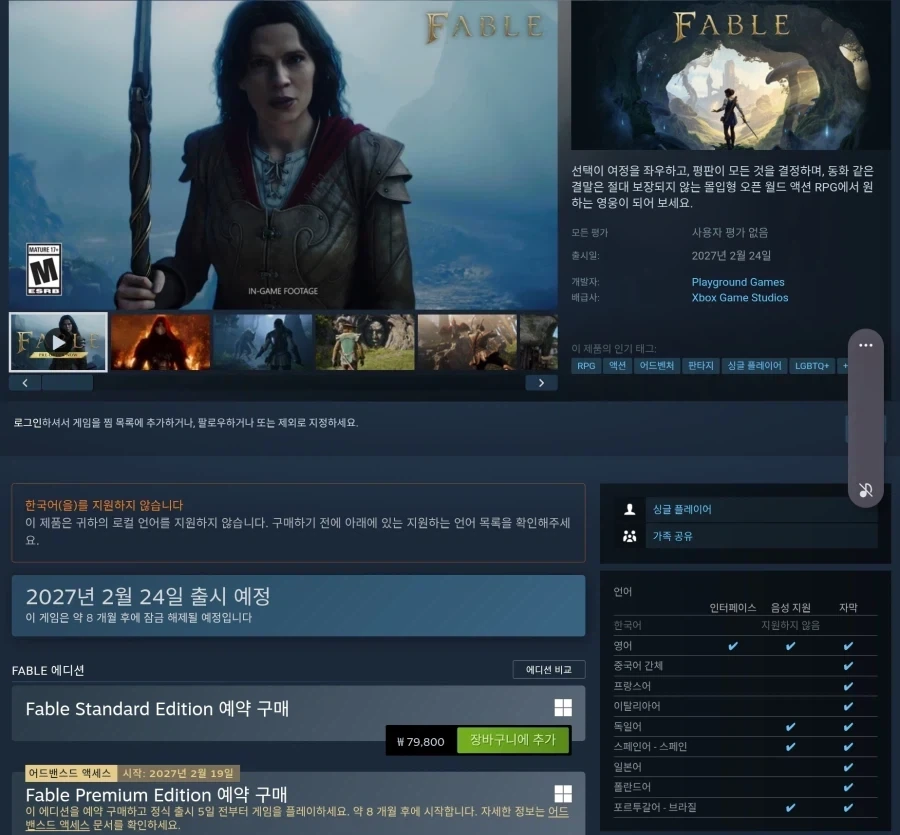This screenshot has height=835, width=900.
Task: Click the 인터페이스 column header
Action: 732,607
